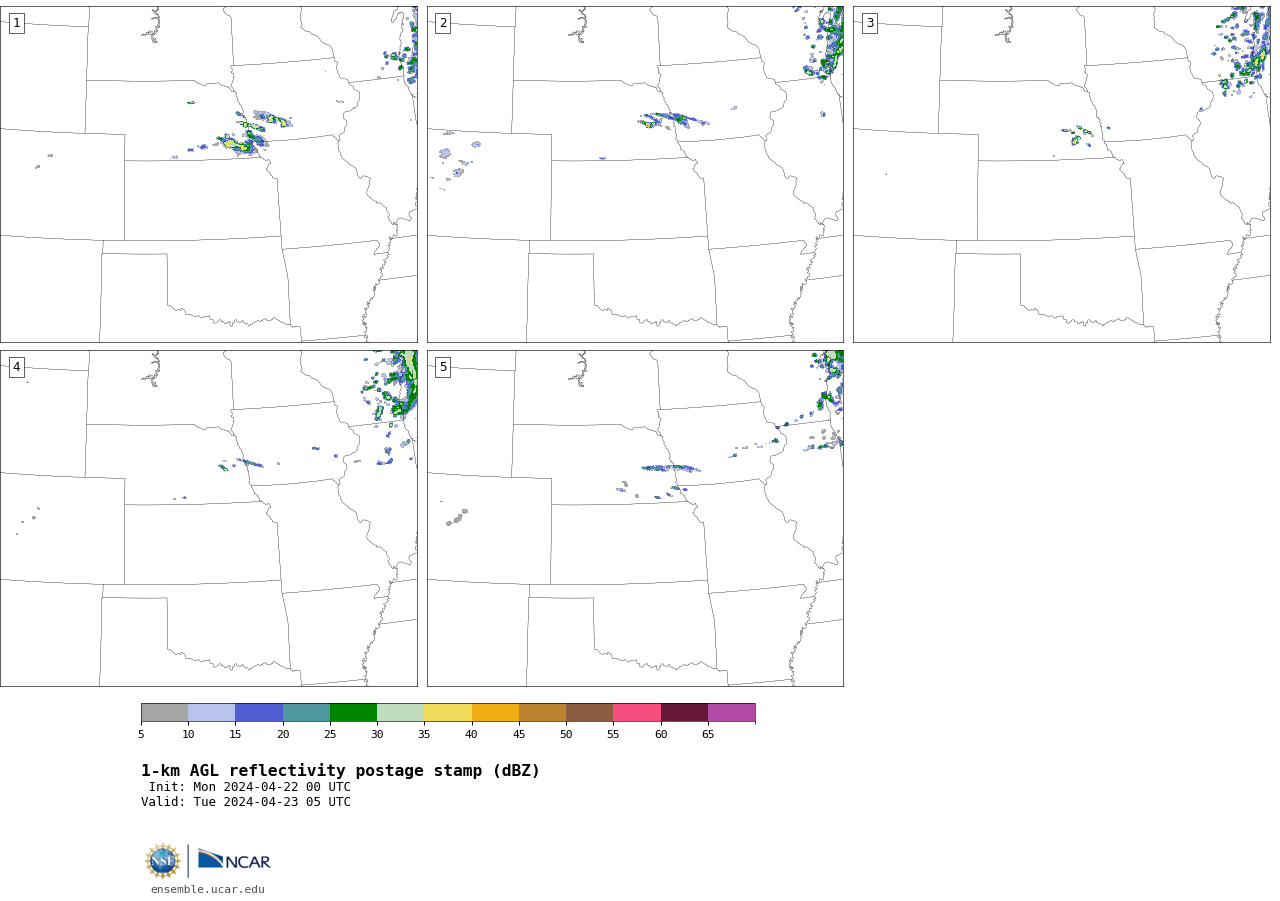Click the member number 2 label box
Viewport: 1280px width, 901px height.
pyautogui.click(x=443, y=23)
